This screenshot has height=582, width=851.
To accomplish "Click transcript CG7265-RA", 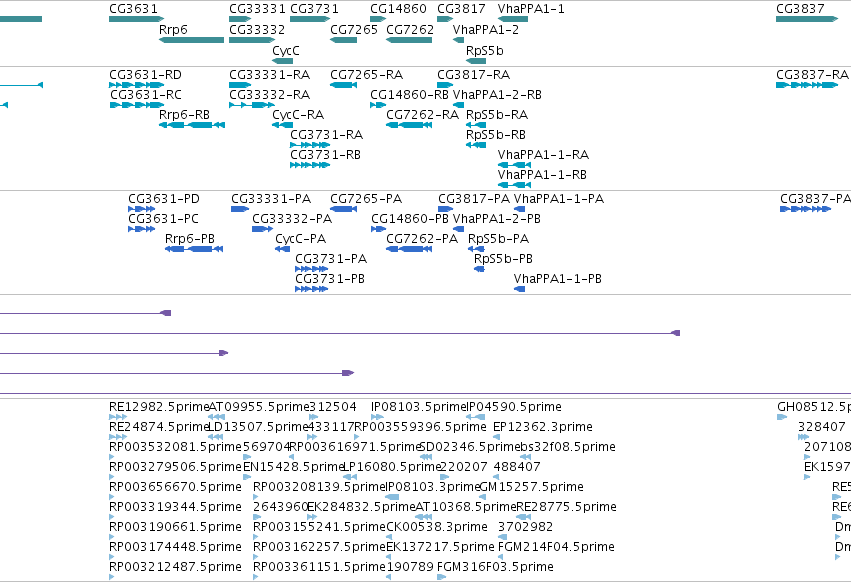I will 366,74.
